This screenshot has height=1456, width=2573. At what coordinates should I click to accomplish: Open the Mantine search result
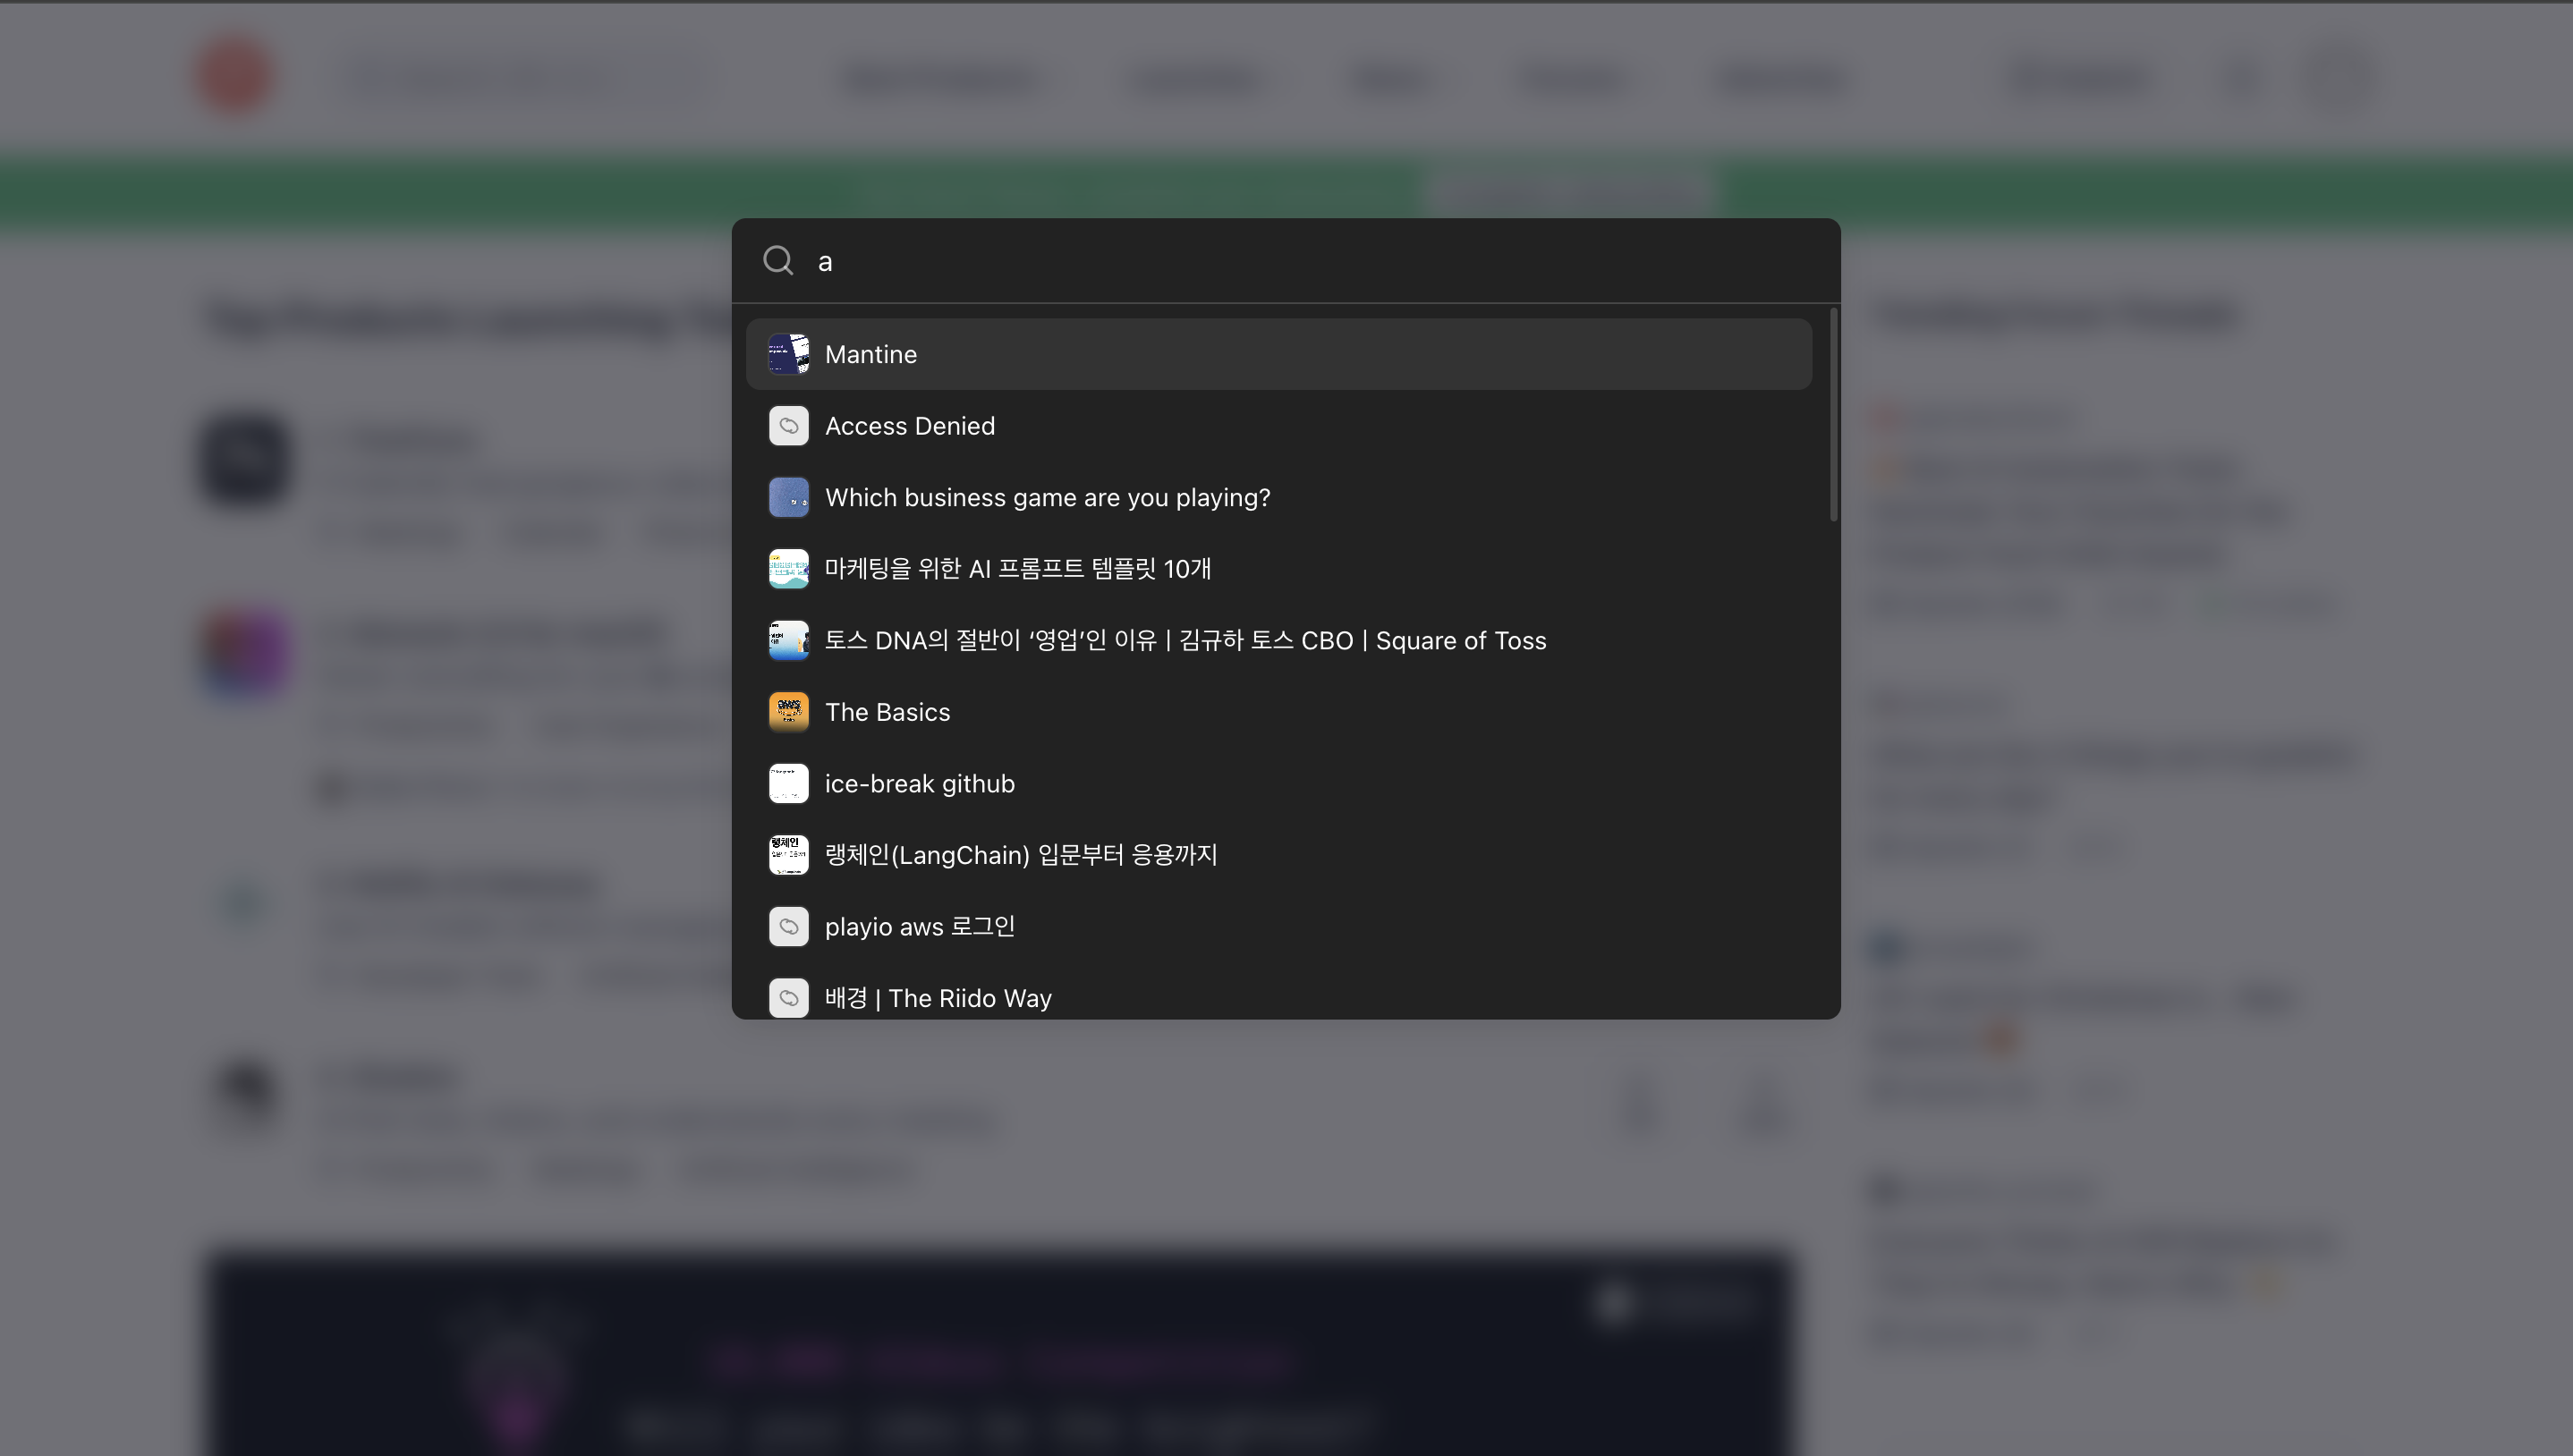point(870,354)
